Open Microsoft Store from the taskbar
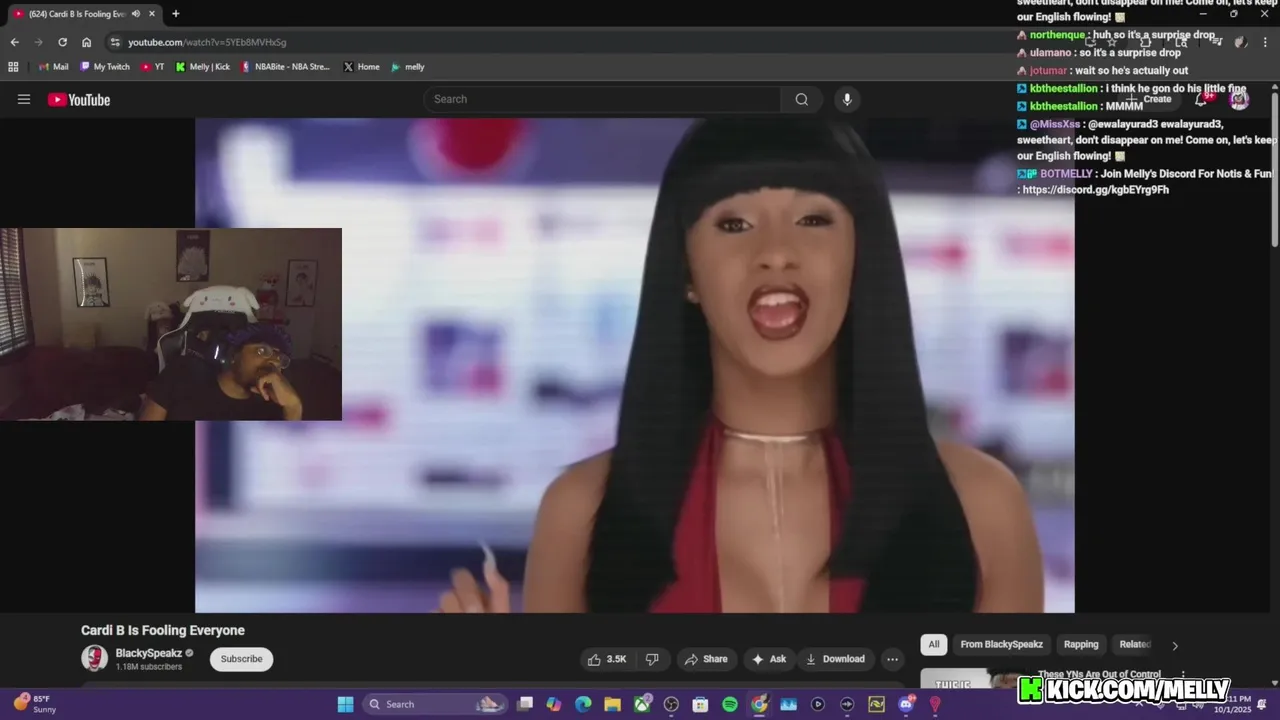1280x720 pixels. point(700,704)
